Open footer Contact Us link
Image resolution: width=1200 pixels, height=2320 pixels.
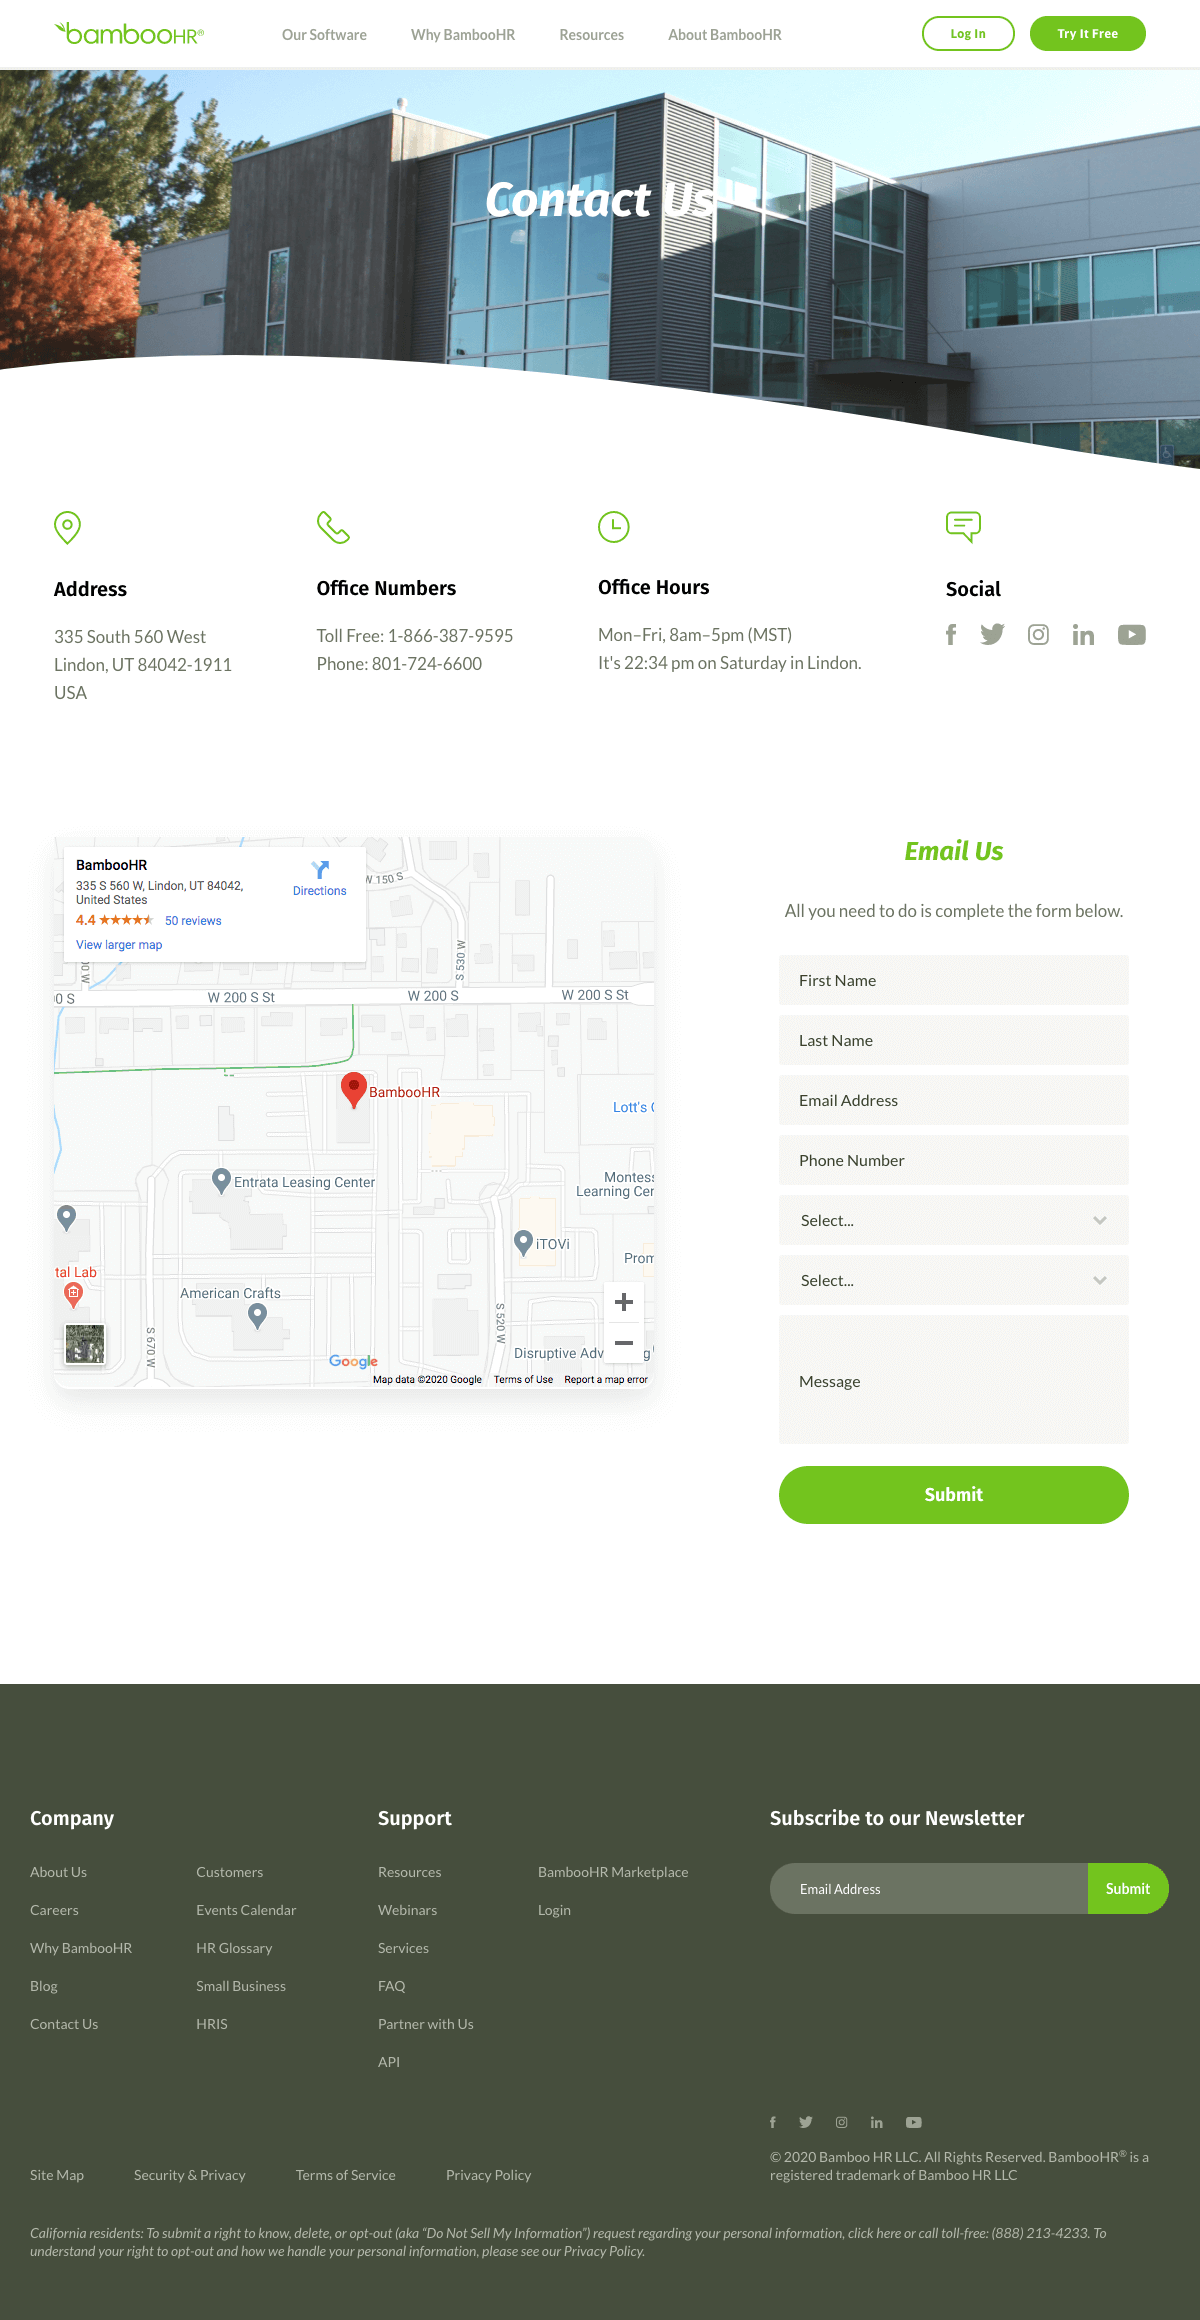(64, 2024)
